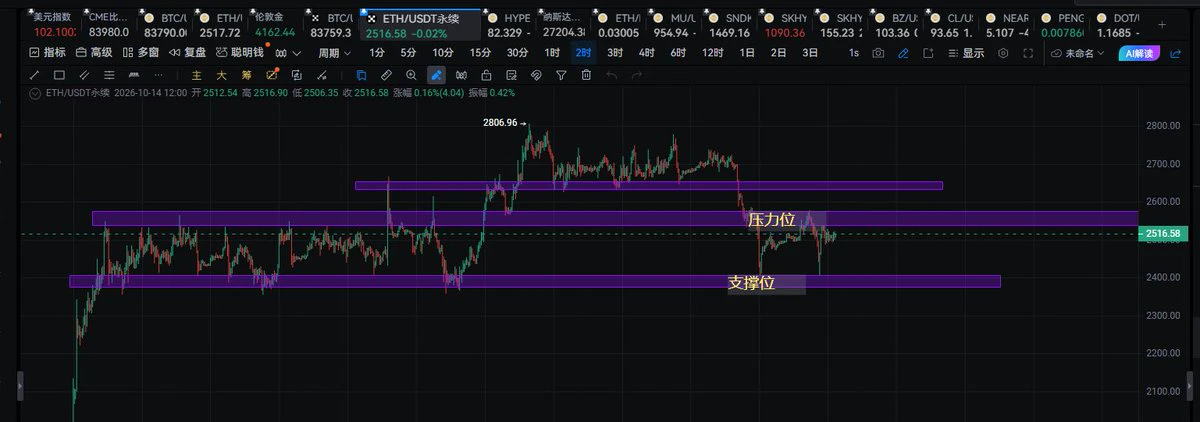
Task: Toggle the lock drawings icon
Action: [485, 75]
